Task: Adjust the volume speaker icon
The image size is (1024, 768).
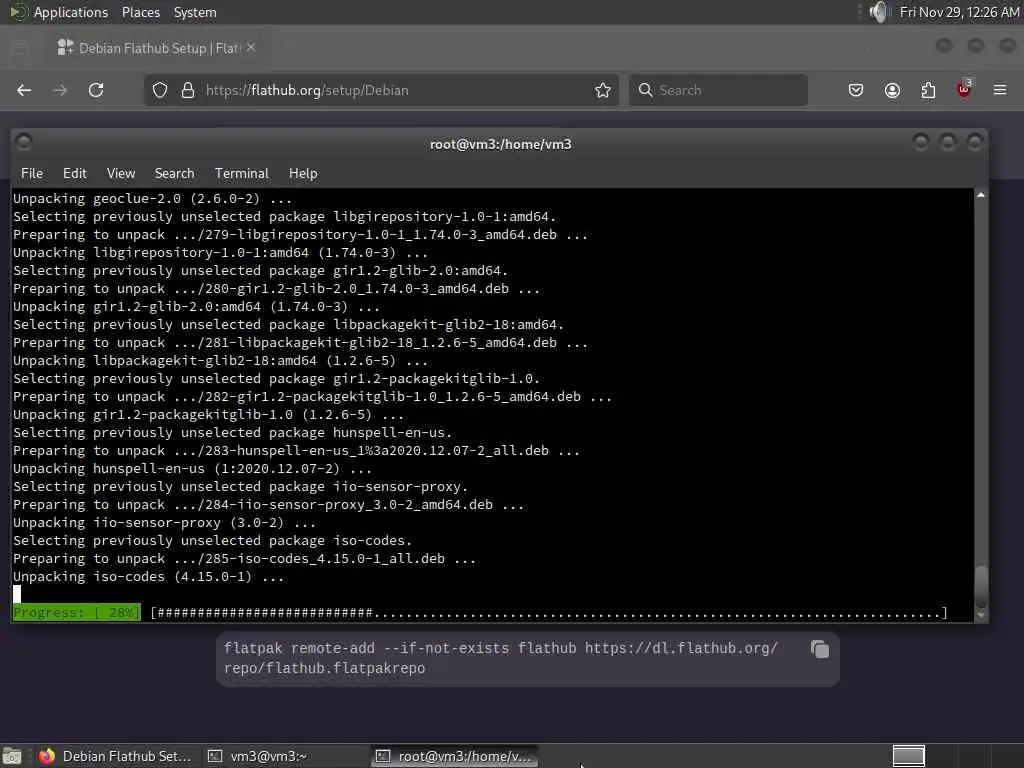Action: point(880,12)
